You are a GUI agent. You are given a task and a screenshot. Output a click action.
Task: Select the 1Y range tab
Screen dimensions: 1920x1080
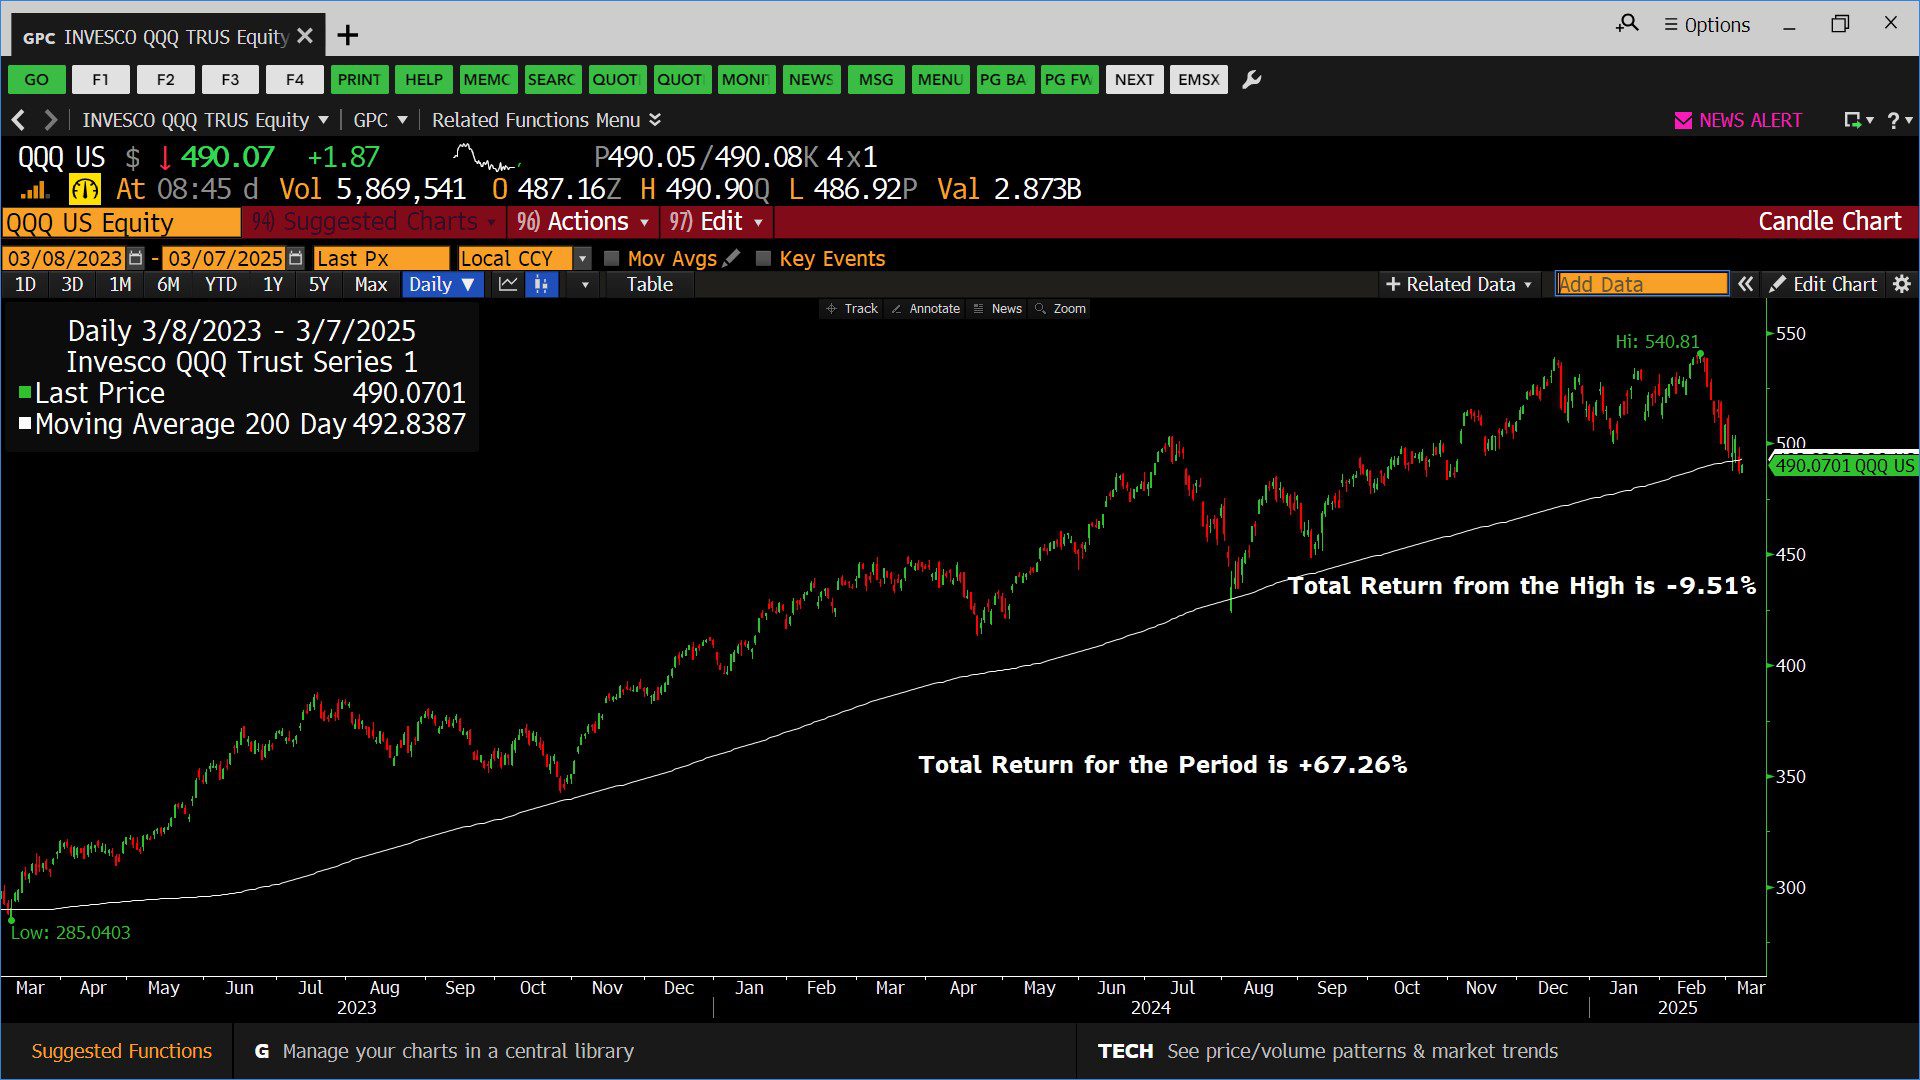(x=272, y=284)
